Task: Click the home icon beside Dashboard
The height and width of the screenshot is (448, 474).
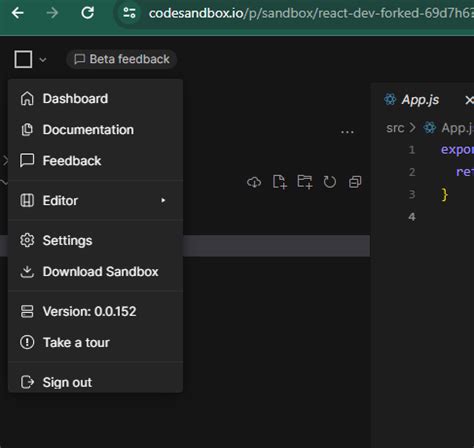Action: pos(27,99)
